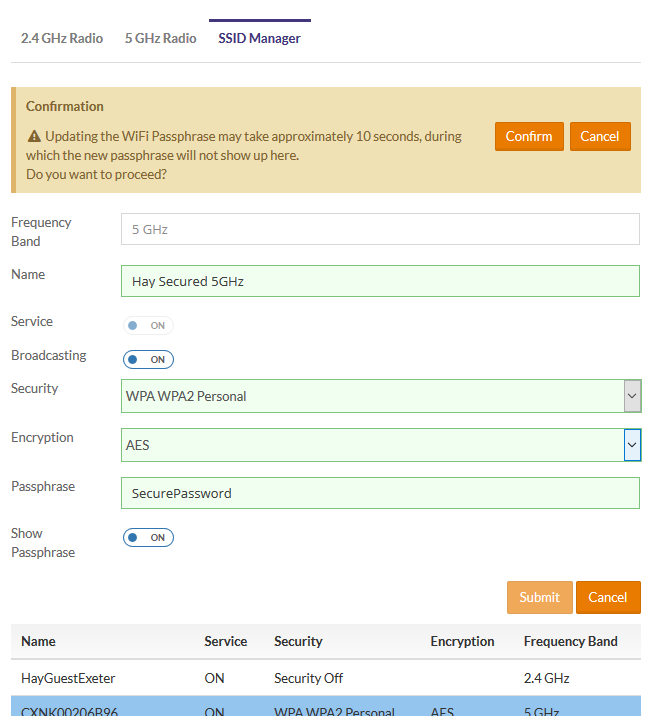Image resolution: width=656 pixels, height=716 pixels.
Task: Cancel the passphrase confirmation prompt
Action: (600, 137)
